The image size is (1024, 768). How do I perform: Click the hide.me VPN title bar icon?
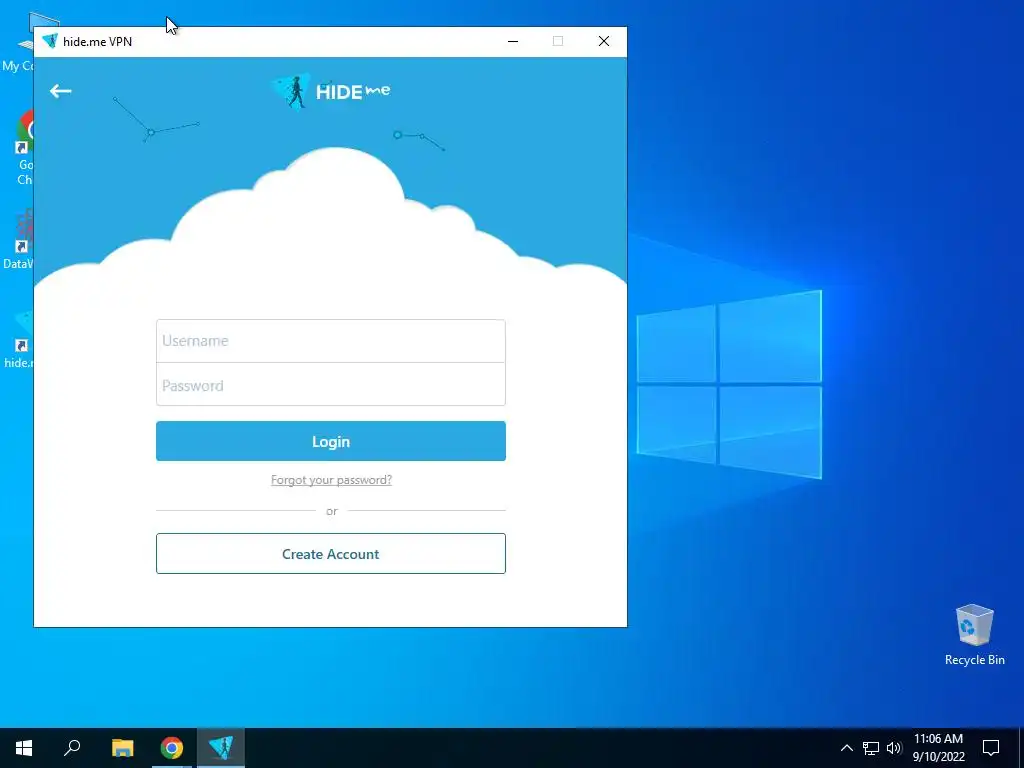point(50,41)
